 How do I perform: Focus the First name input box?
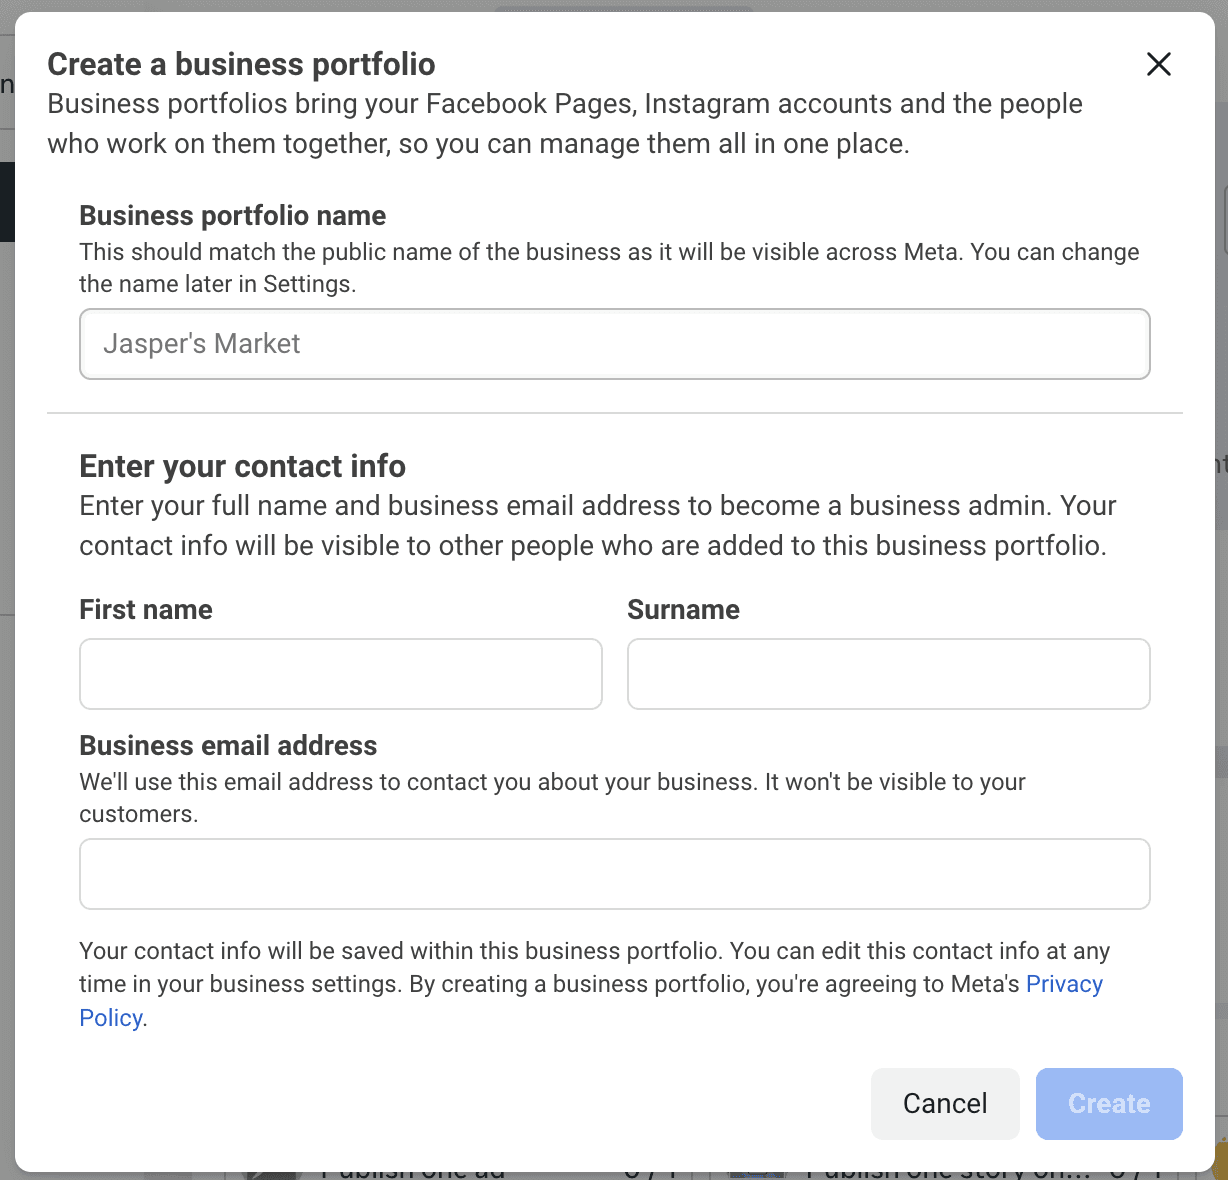click(340, 674)
